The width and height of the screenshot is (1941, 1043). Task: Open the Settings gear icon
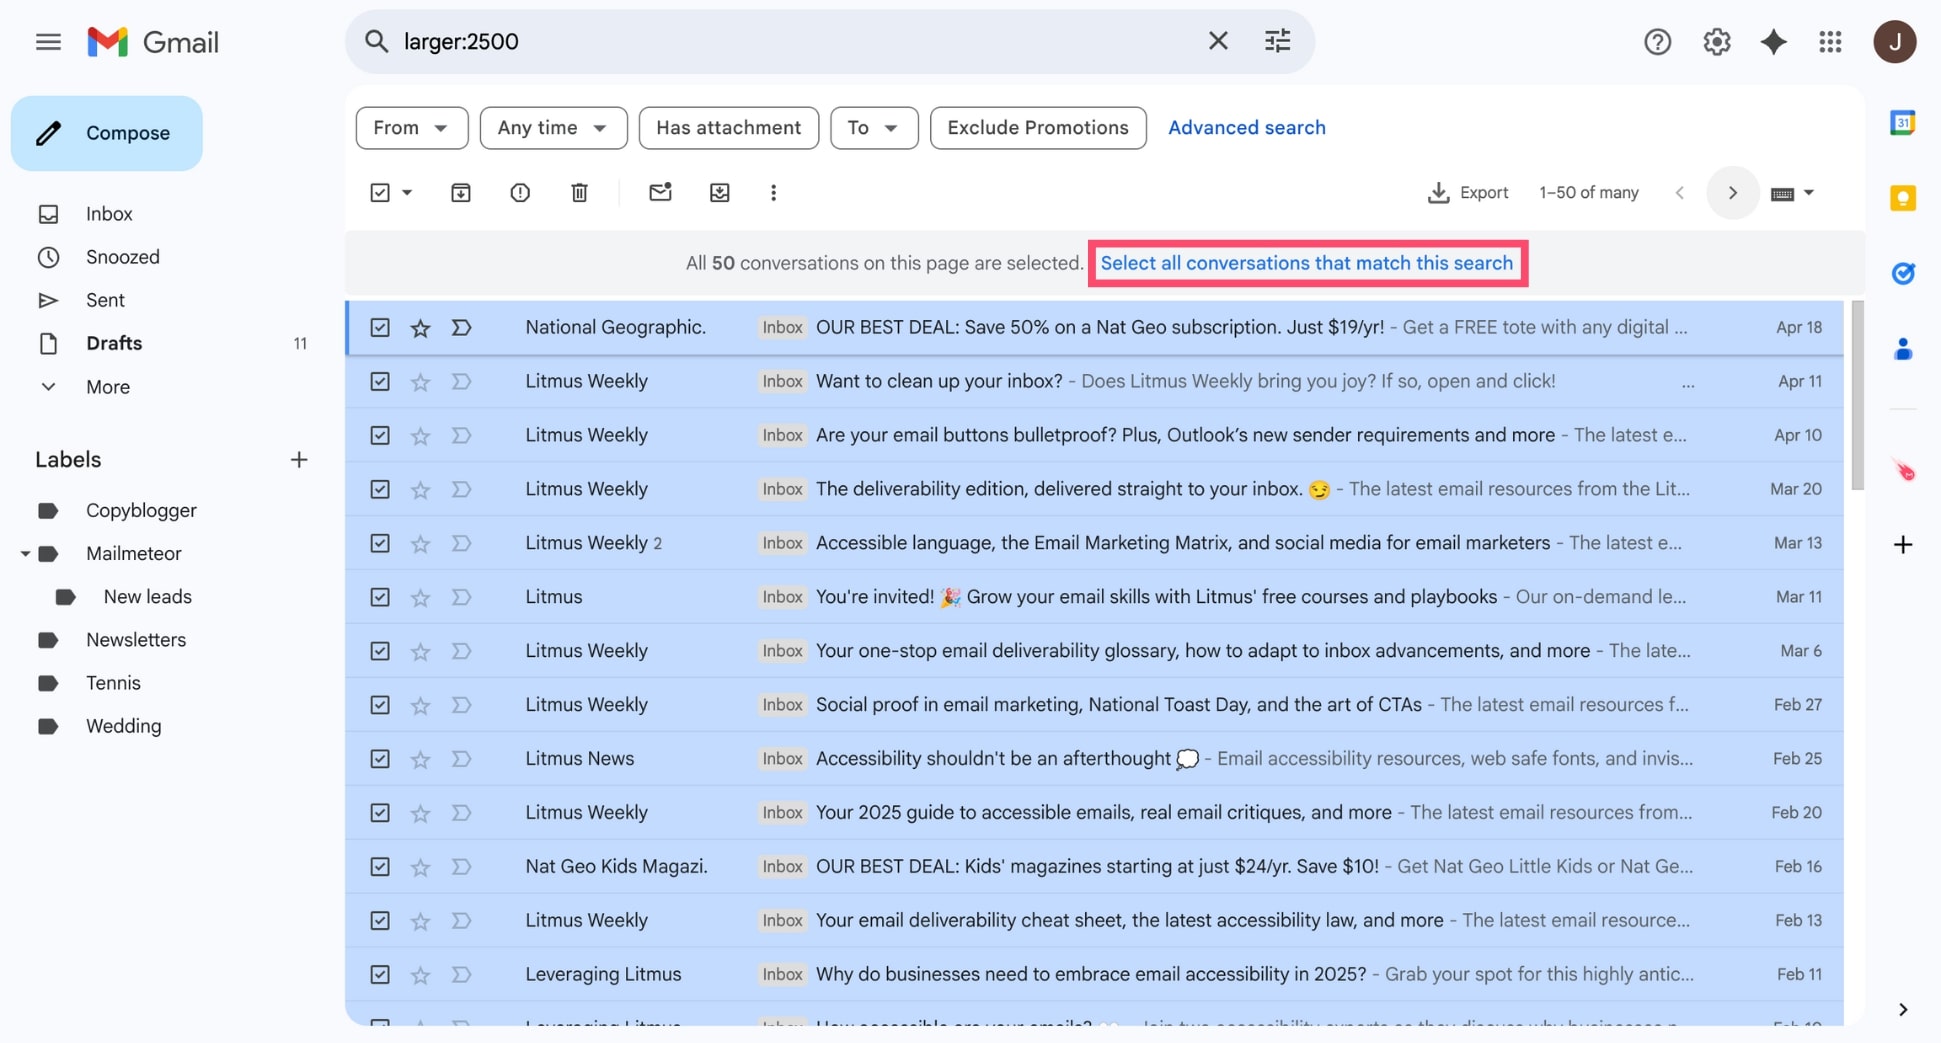coord(1716,42)
